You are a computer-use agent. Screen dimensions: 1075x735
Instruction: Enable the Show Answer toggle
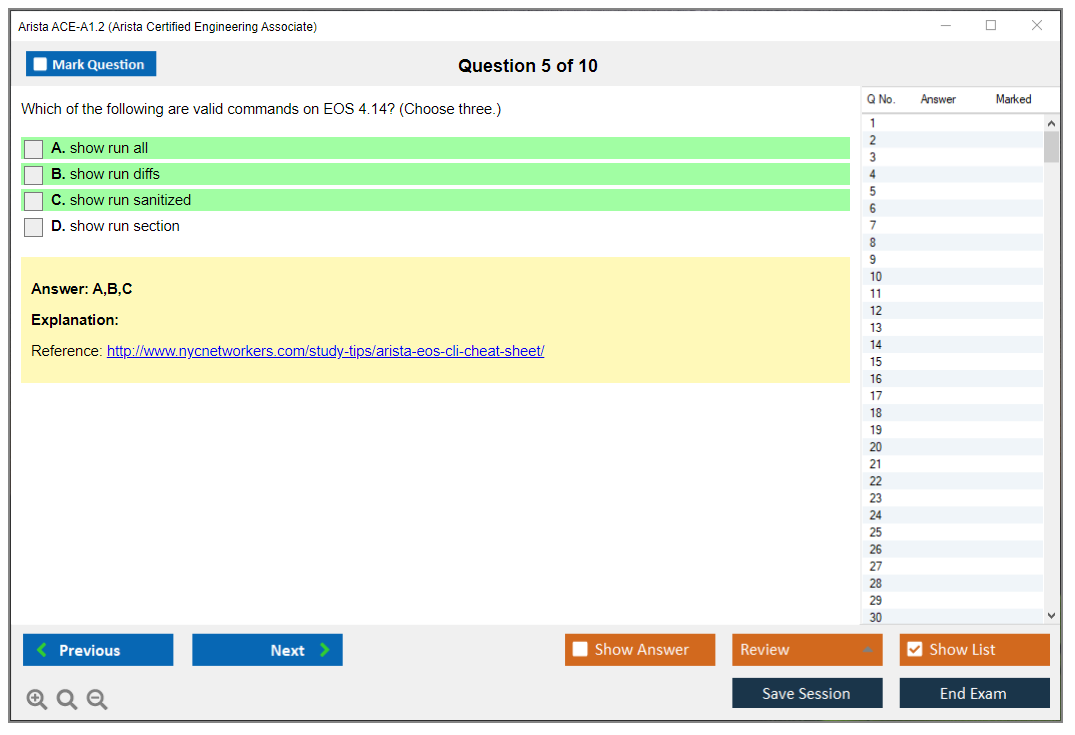581,650
